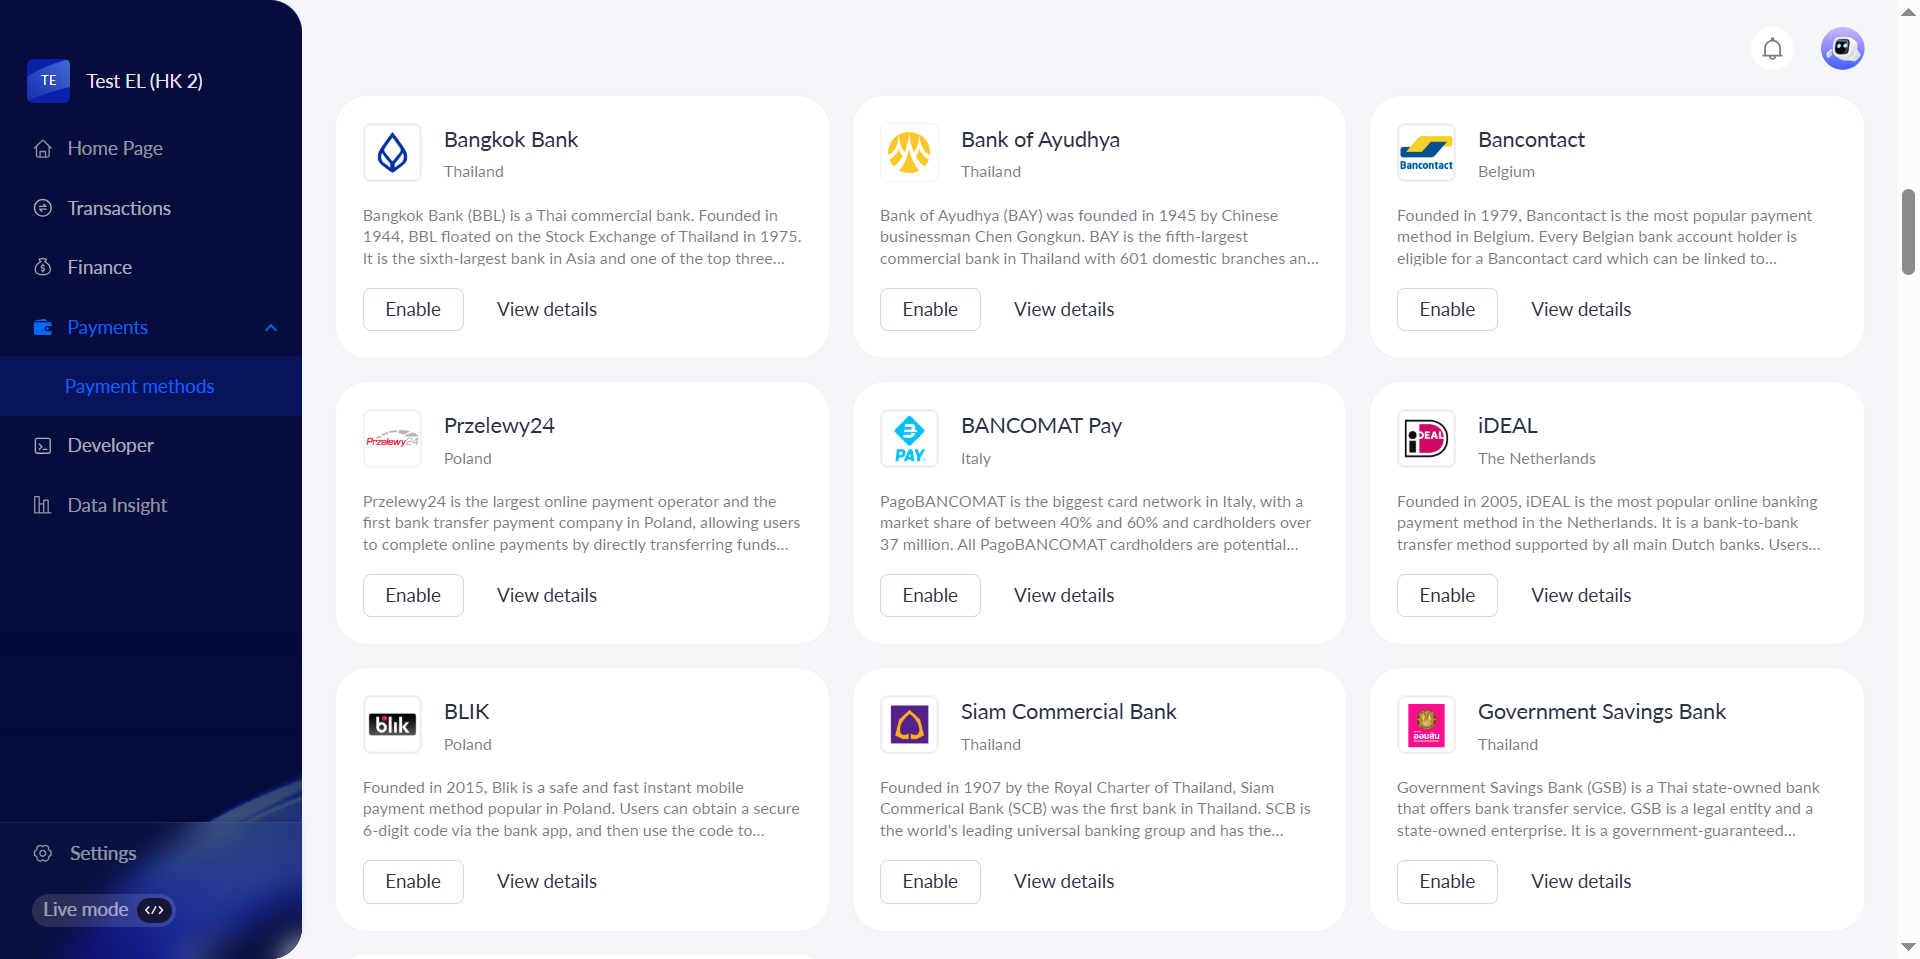This screenshot has height=959, width=1920.
Task: Click the Bancontact logo icon
Action: click(x=1426, y=153)
